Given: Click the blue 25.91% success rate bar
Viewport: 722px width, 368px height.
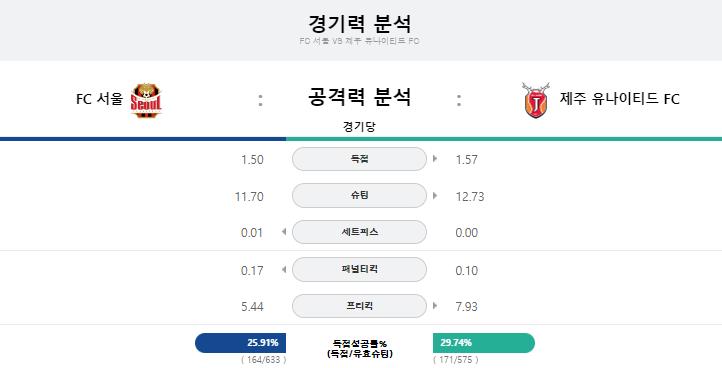Looking at the screenshot, I should (240, 343).
